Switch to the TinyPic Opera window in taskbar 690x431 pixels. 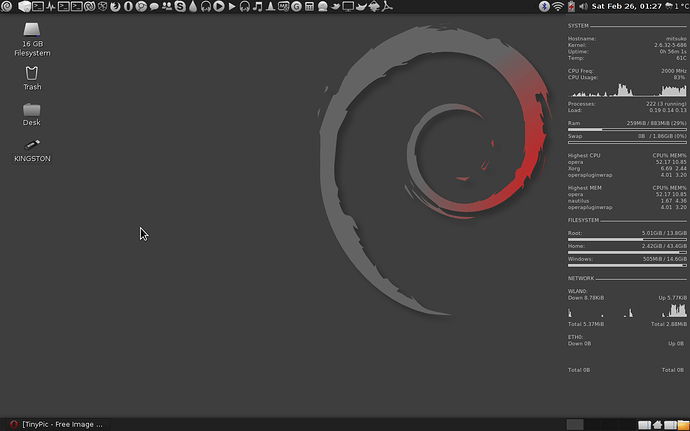(57, 424)
